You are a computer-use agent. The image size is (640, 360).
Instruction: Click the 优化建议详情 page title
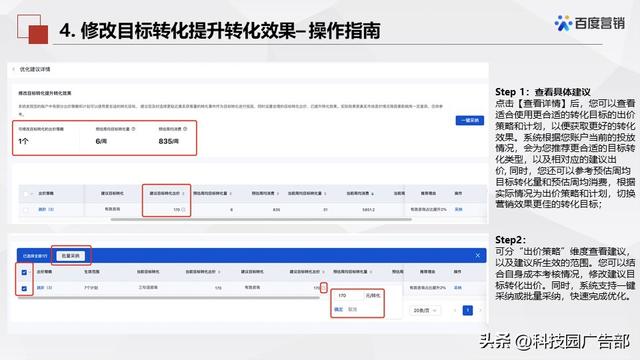(x=35, y=69)
